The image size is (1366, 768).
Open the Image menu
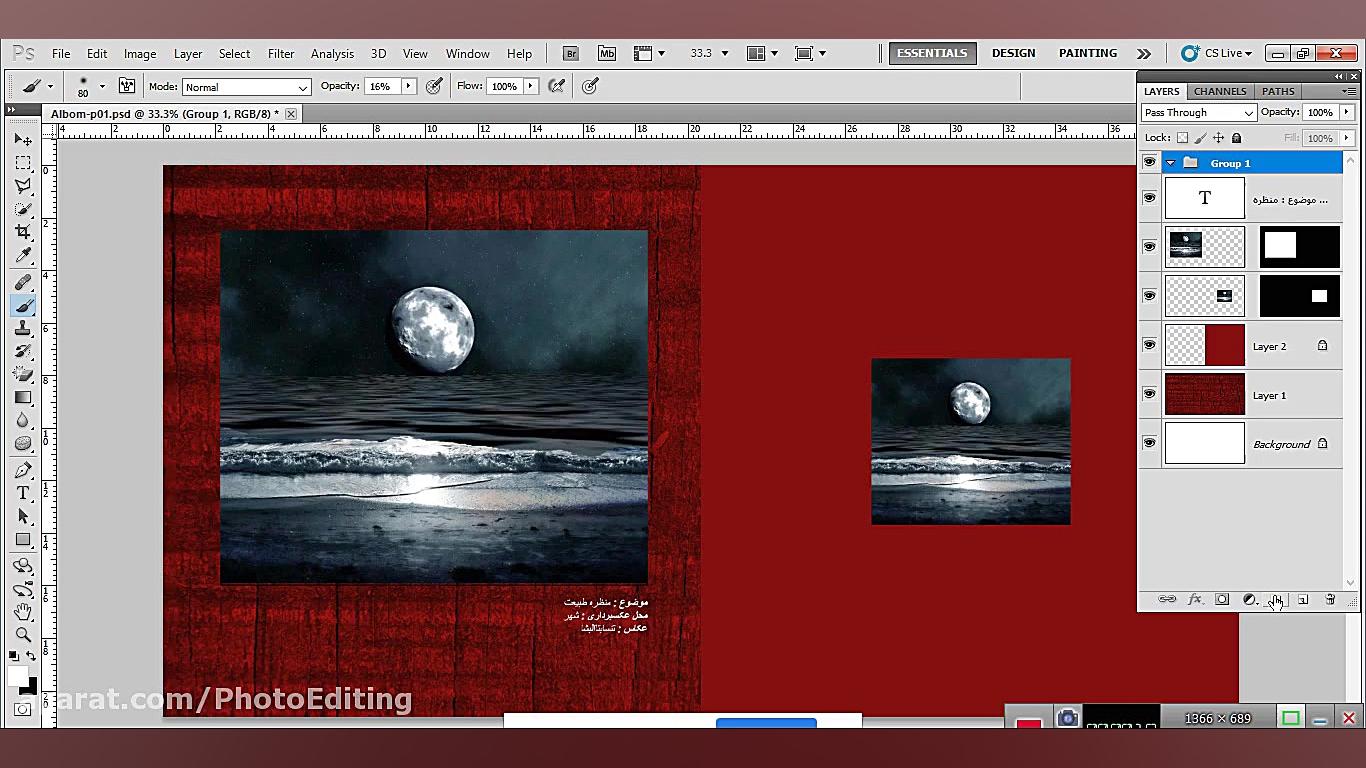(x=140, y=54)
